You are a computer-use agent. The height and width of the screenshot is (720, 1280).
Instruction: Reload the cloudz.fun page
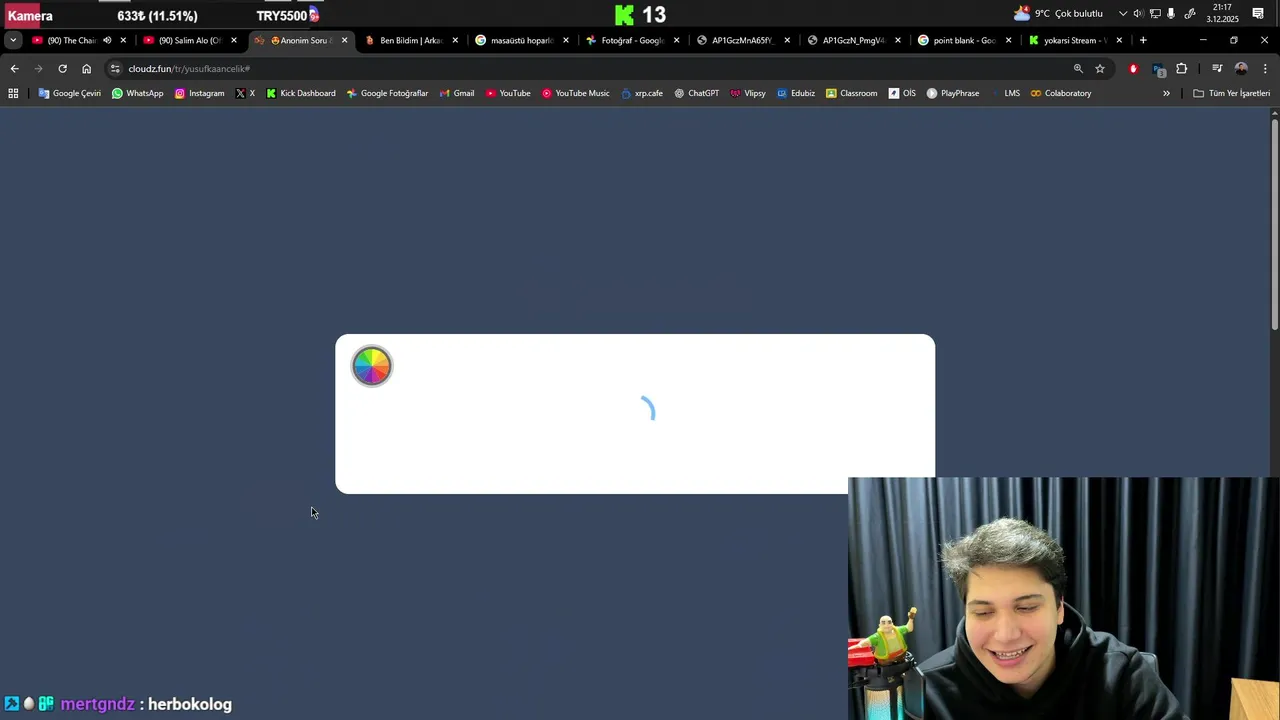coord(62,68)
